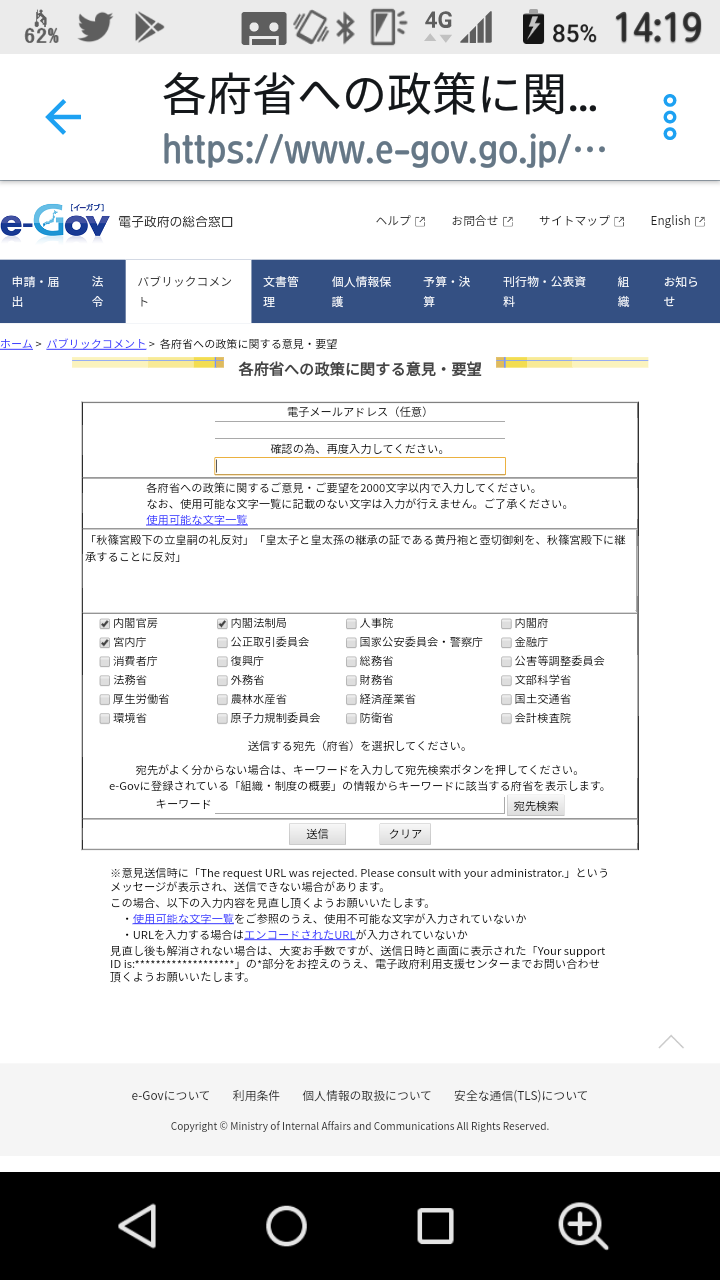Open 利用条件 footer link
720x1280 pixels.
[x=256, y=1096]
